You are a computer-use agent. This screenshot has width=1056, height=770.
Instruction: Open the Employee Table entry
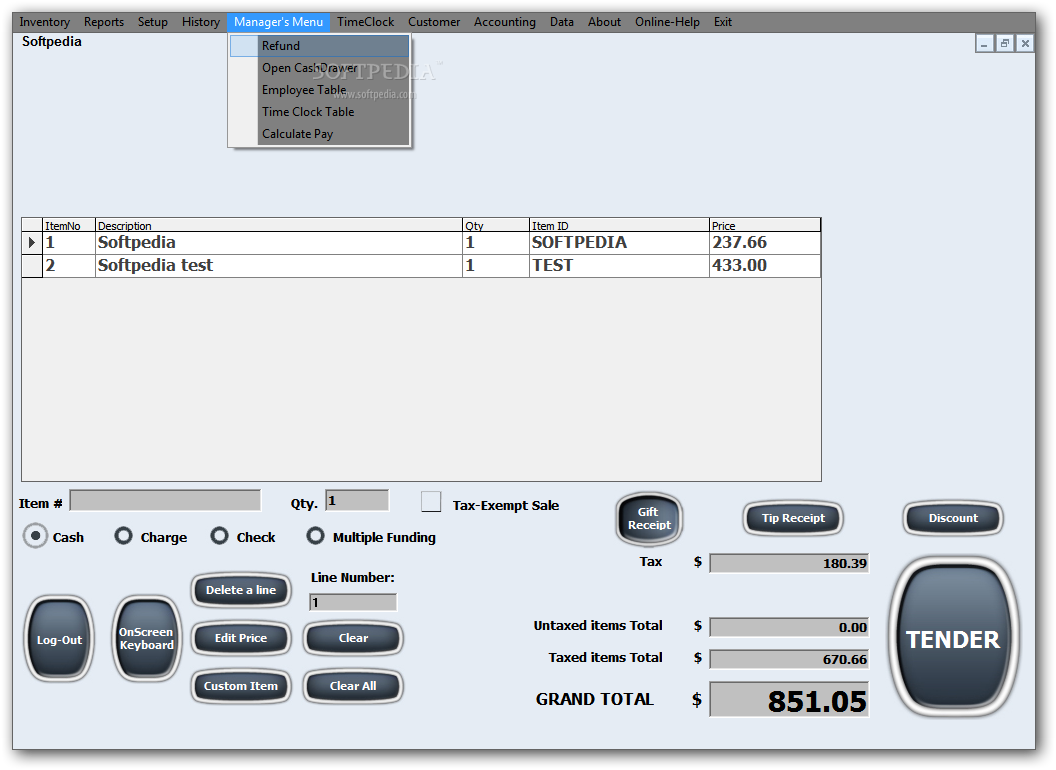point(319,90)
